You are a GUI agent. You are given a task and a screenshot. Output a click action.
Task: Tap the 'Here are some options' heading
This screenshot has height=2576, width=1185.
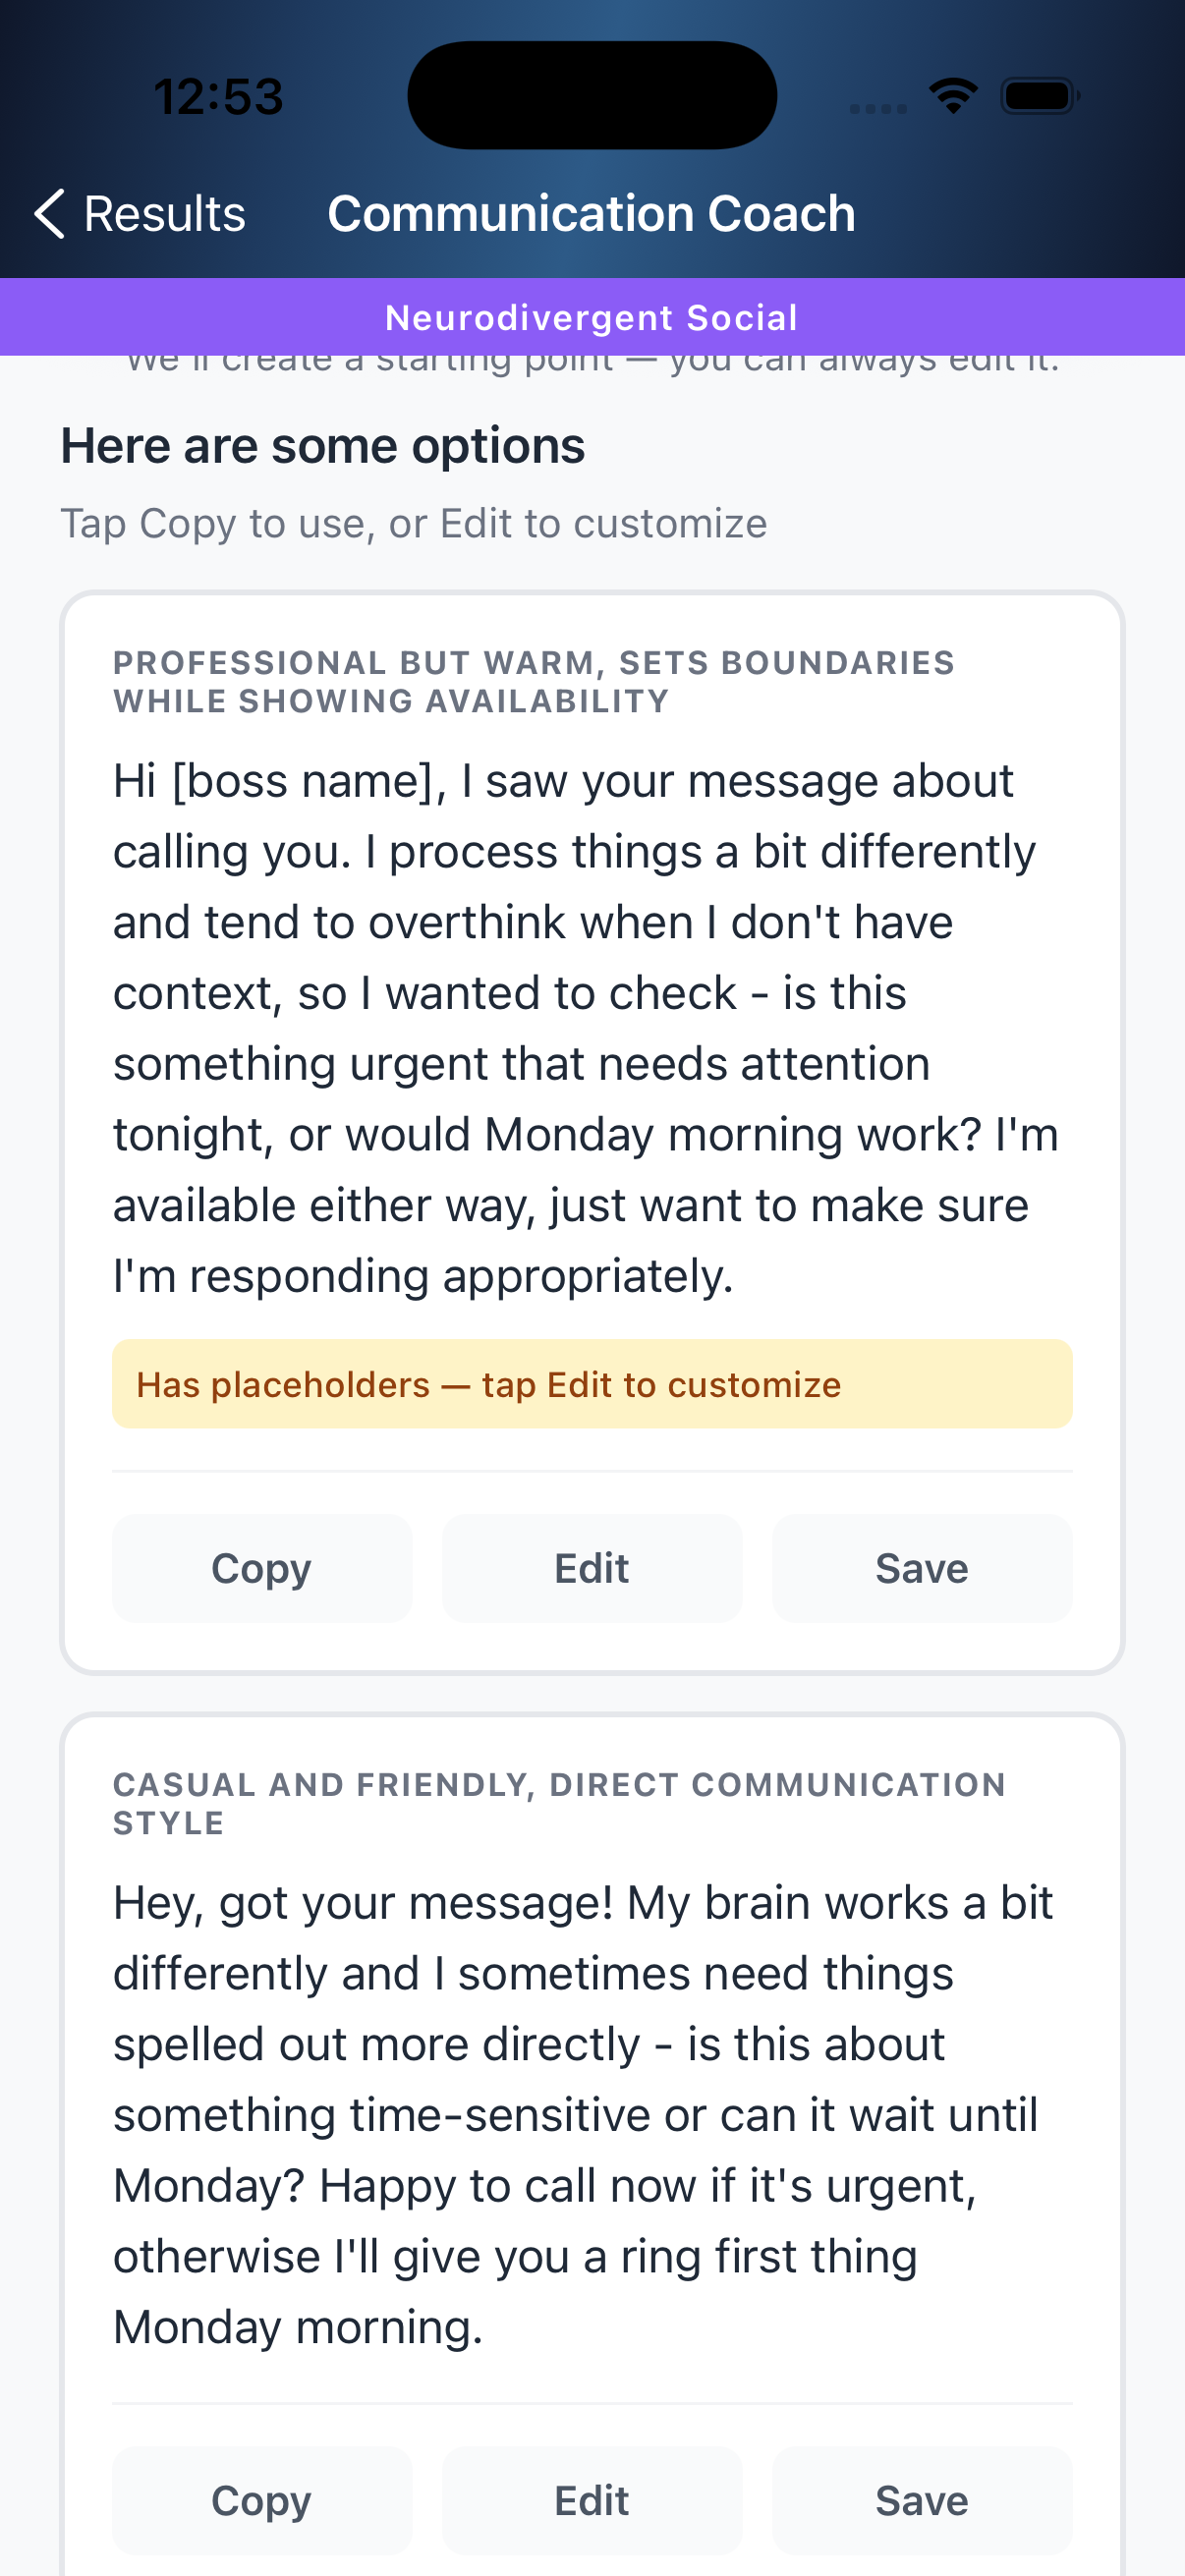pos(323,446)
